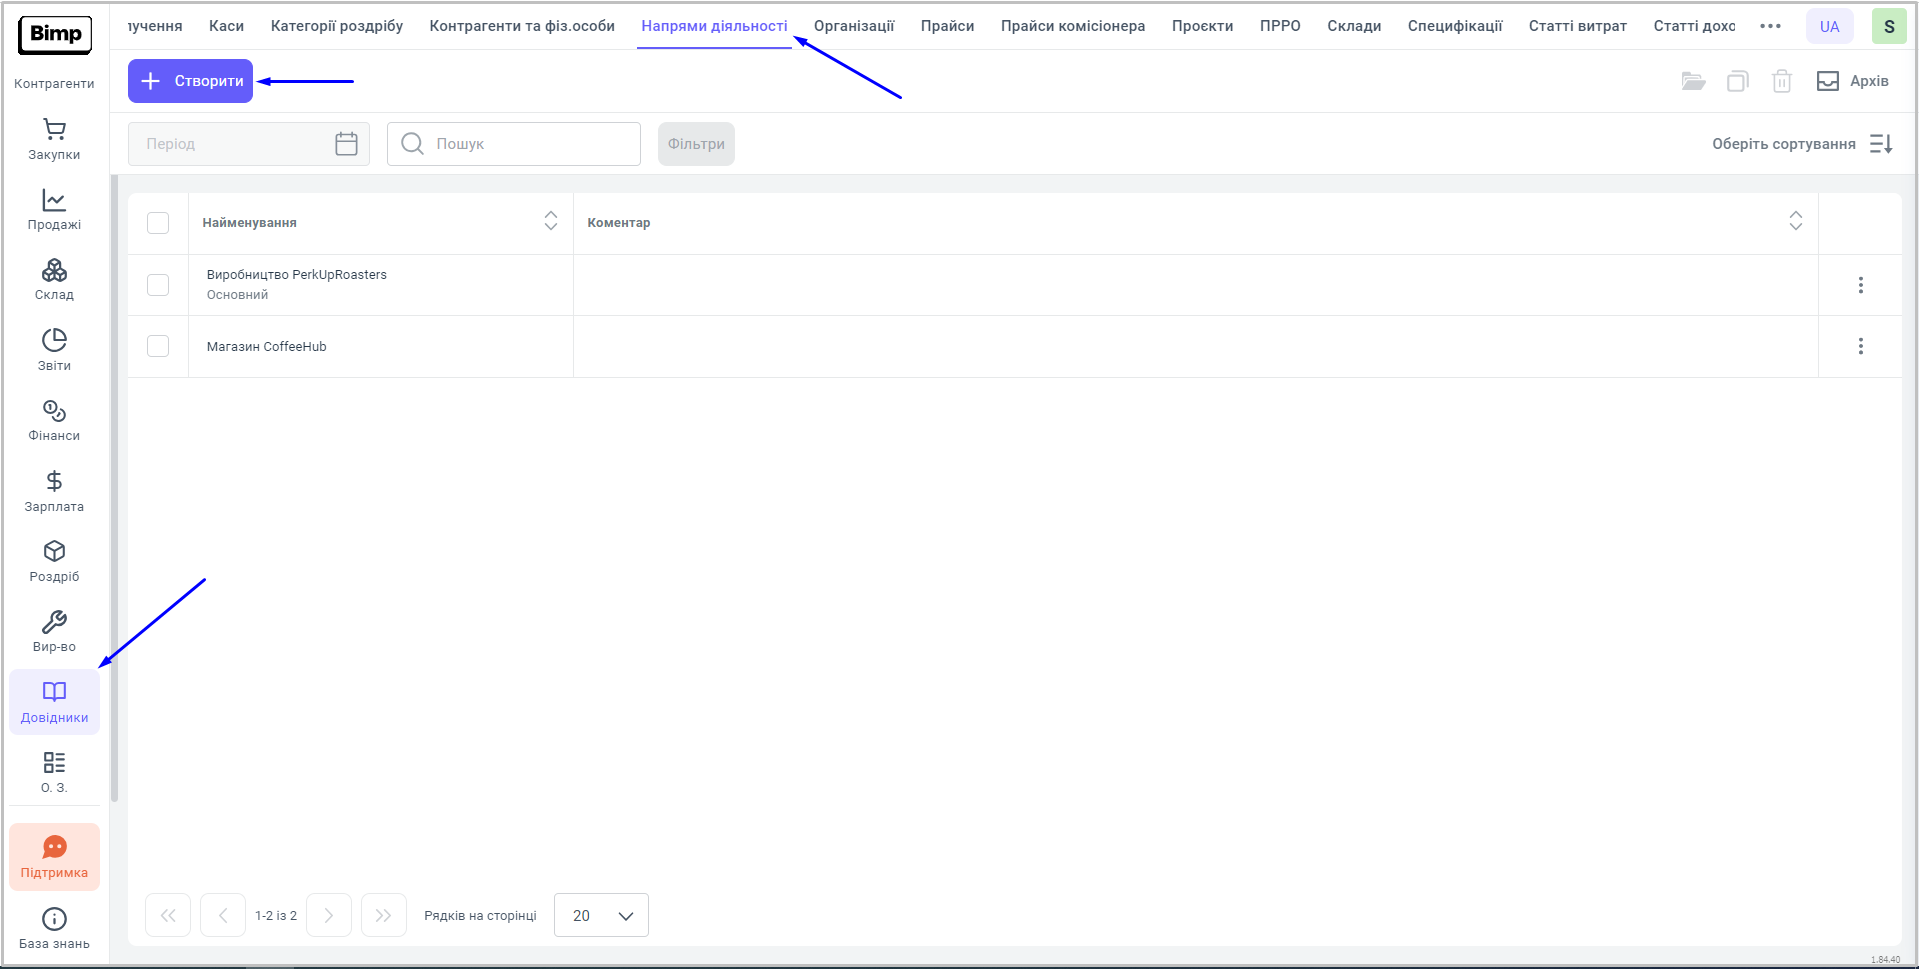Viewport: 1919px width, 969px height.
Task: Expand the Оберіть сортування sorting menu
Action: point(1801,144)
